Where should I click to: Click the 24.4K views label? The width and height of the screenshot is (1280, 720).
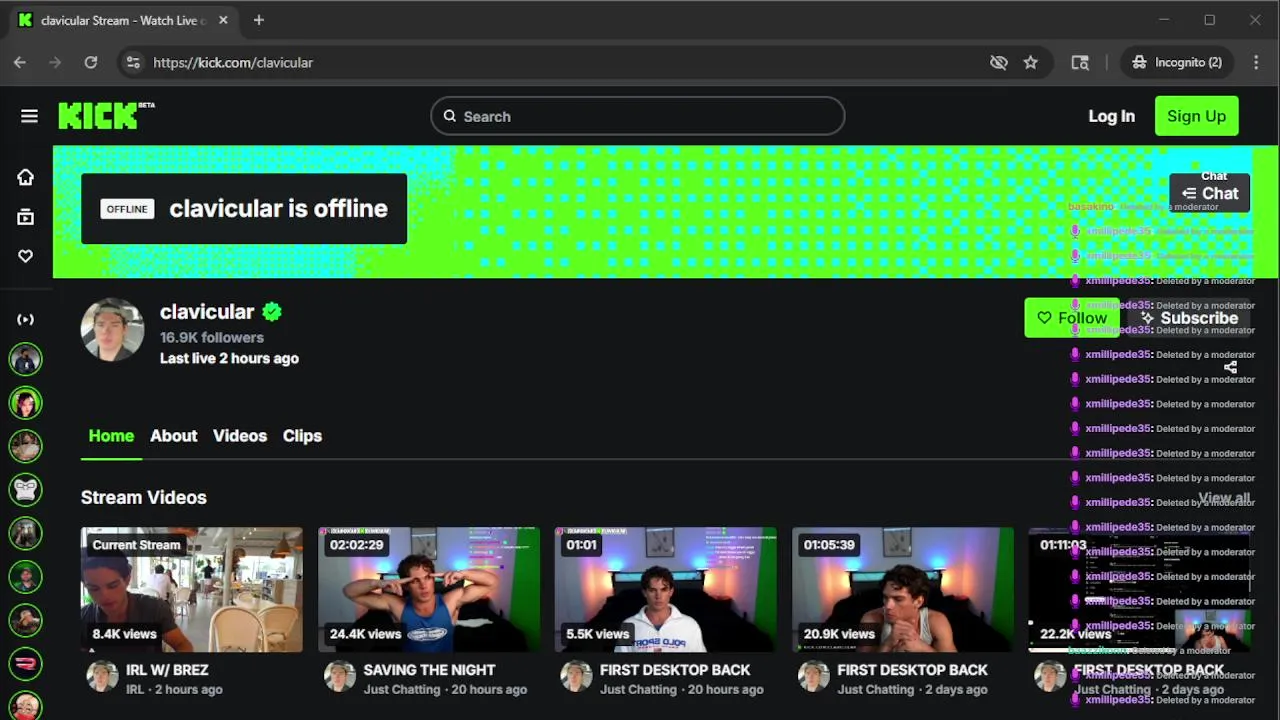pyautogui.click(x=365, y=634)
